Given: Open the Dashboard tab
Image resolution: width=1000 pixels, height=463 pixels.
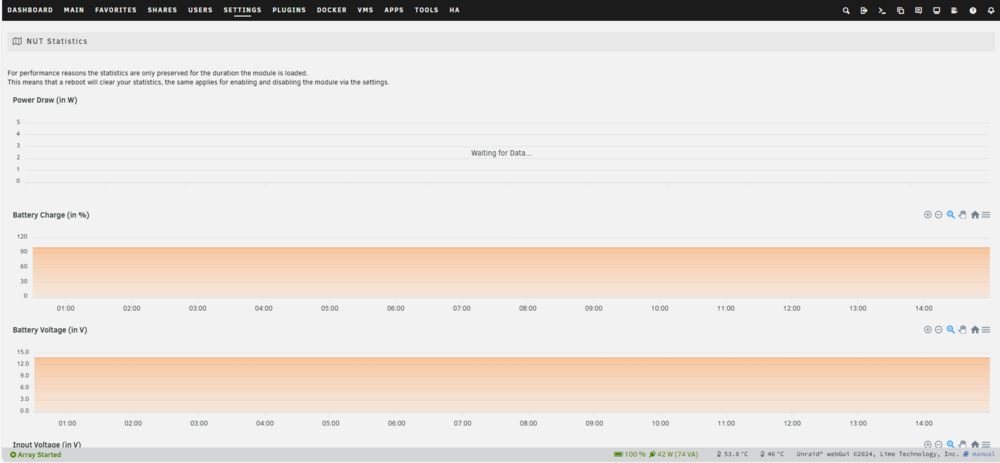Looking at the screenshot, I should click(30, 10).
